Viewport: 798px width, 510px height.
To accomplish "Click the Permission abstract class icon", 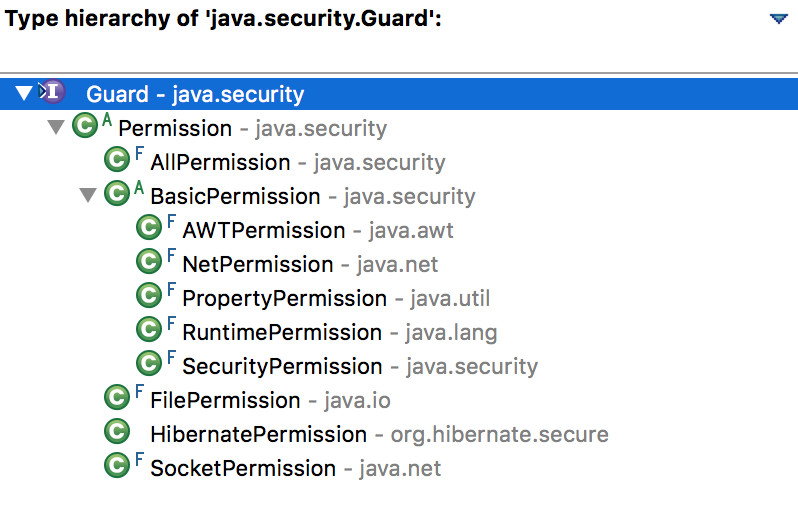I will coord(85,127).
